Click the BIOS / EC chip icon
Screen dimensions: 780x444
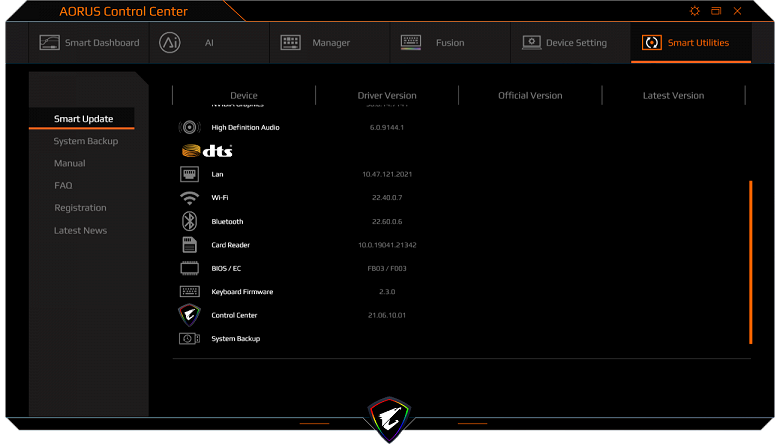click(x=190, y=268)
